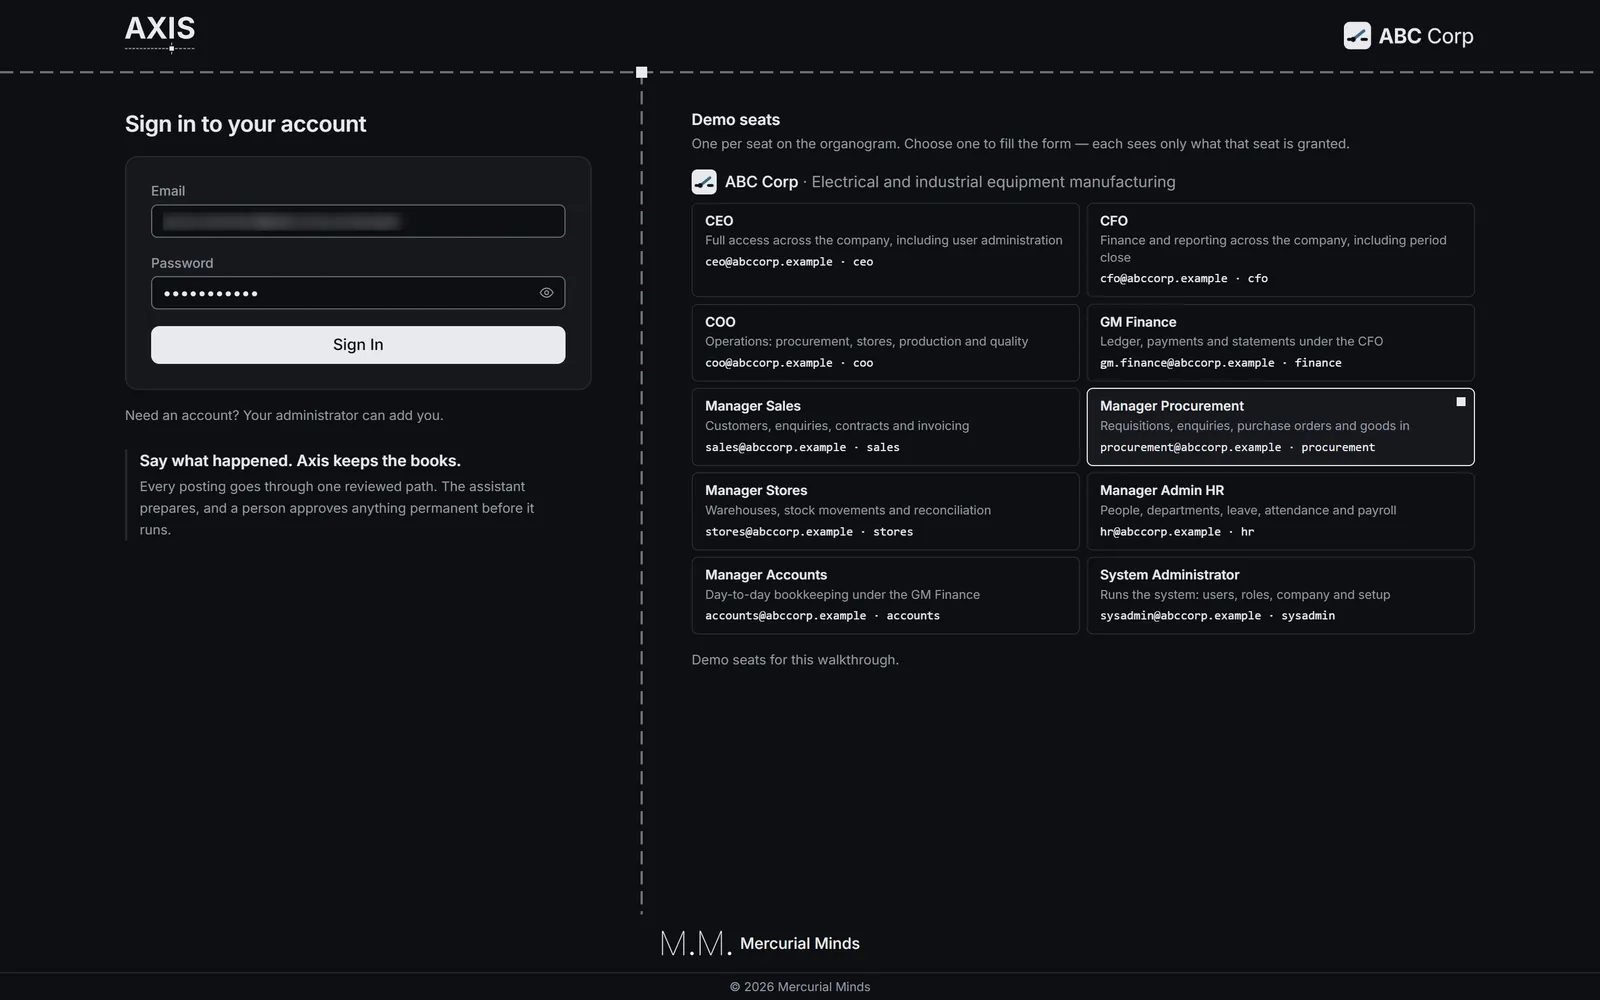Screen dimensions: 1600x1000
Task: Pick the Manager Stores demo seat
Action: click(x=885, y=511)
